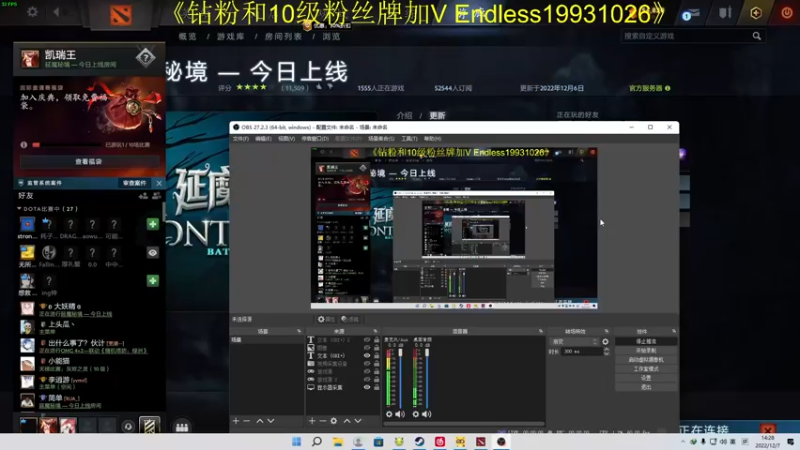This screenshot has width=800, height=450.
Task: Open the OBS transition type dropdown
Action: pyautogui.click(x=574, y=342)
